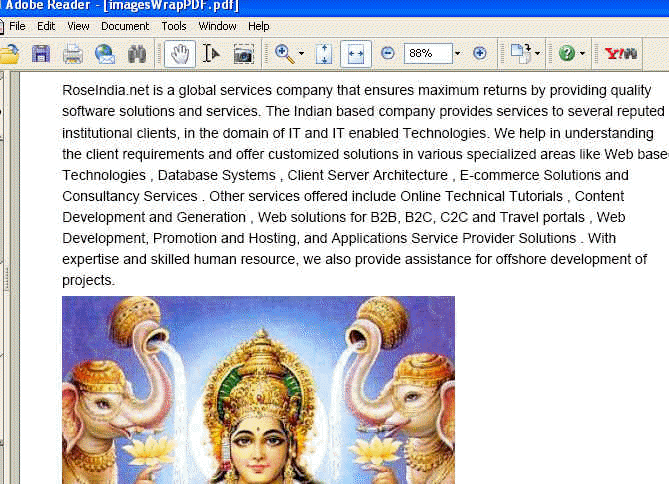Search the document with the binoculars icon

(x=137, y=54)
